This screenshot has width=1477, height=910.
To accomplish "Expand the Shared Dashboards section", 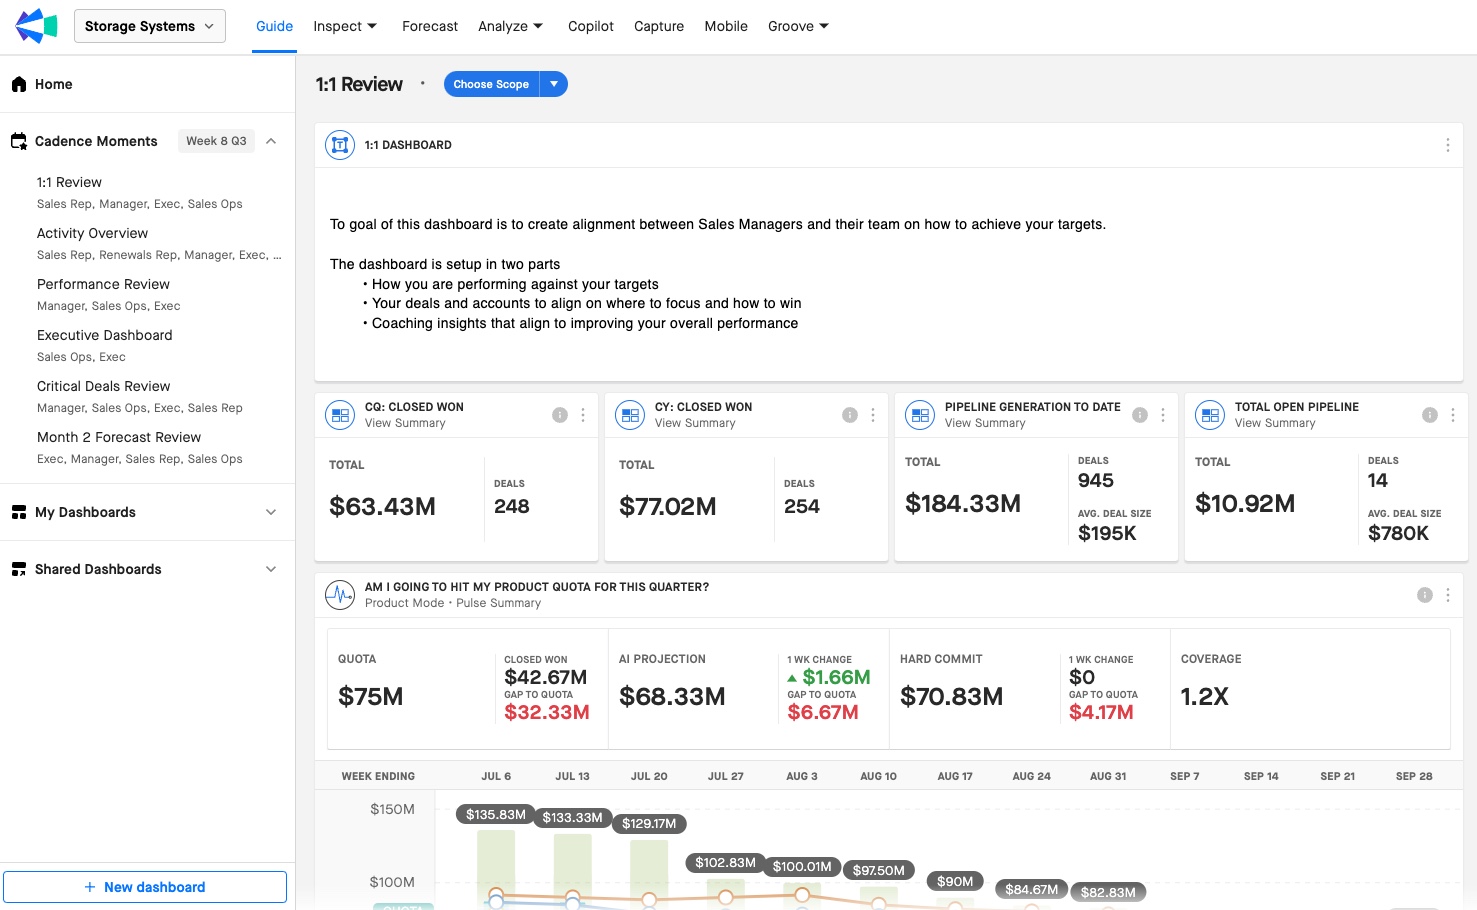I will pyautogui.click(x=271, y=569).
